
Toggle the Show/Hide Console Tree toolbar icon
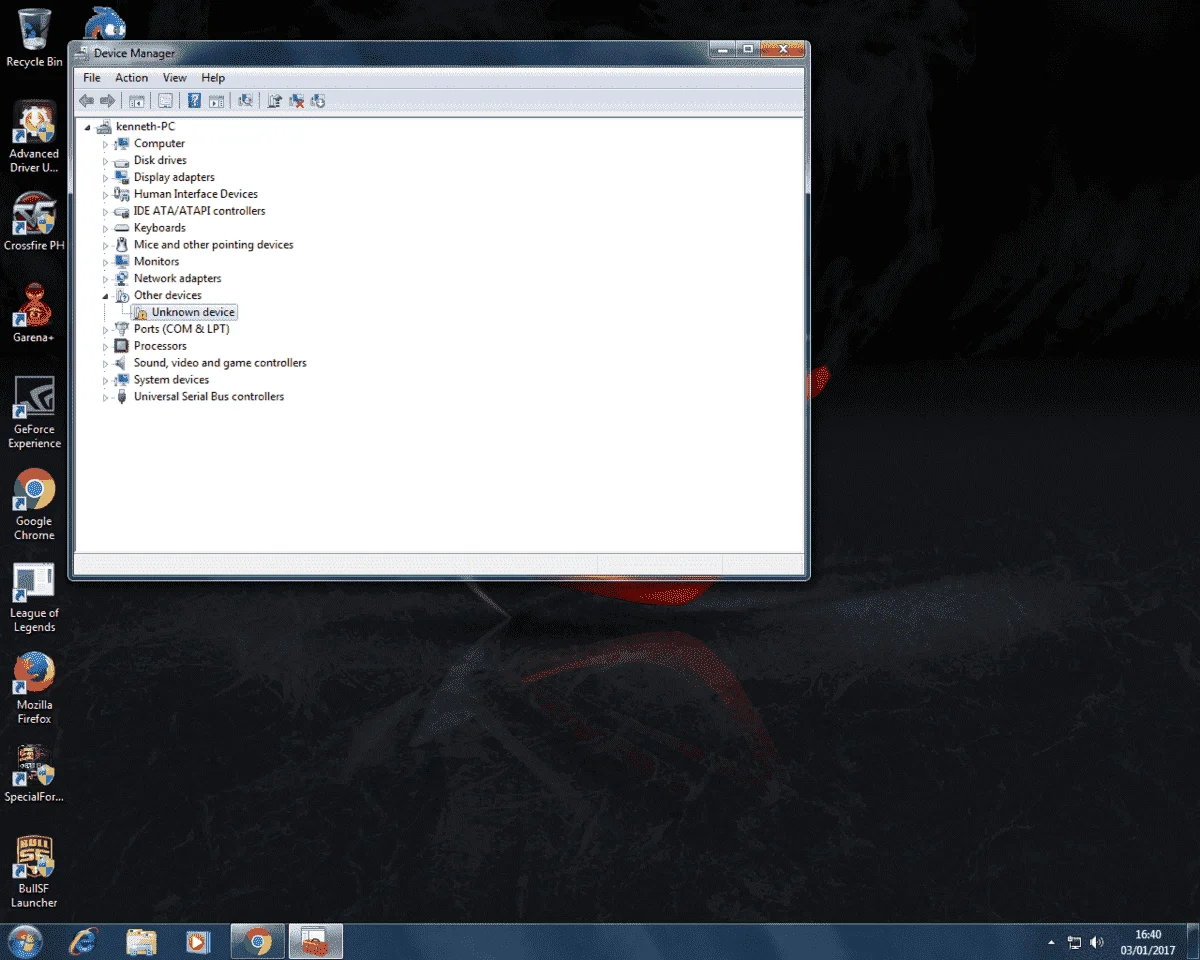137,101
